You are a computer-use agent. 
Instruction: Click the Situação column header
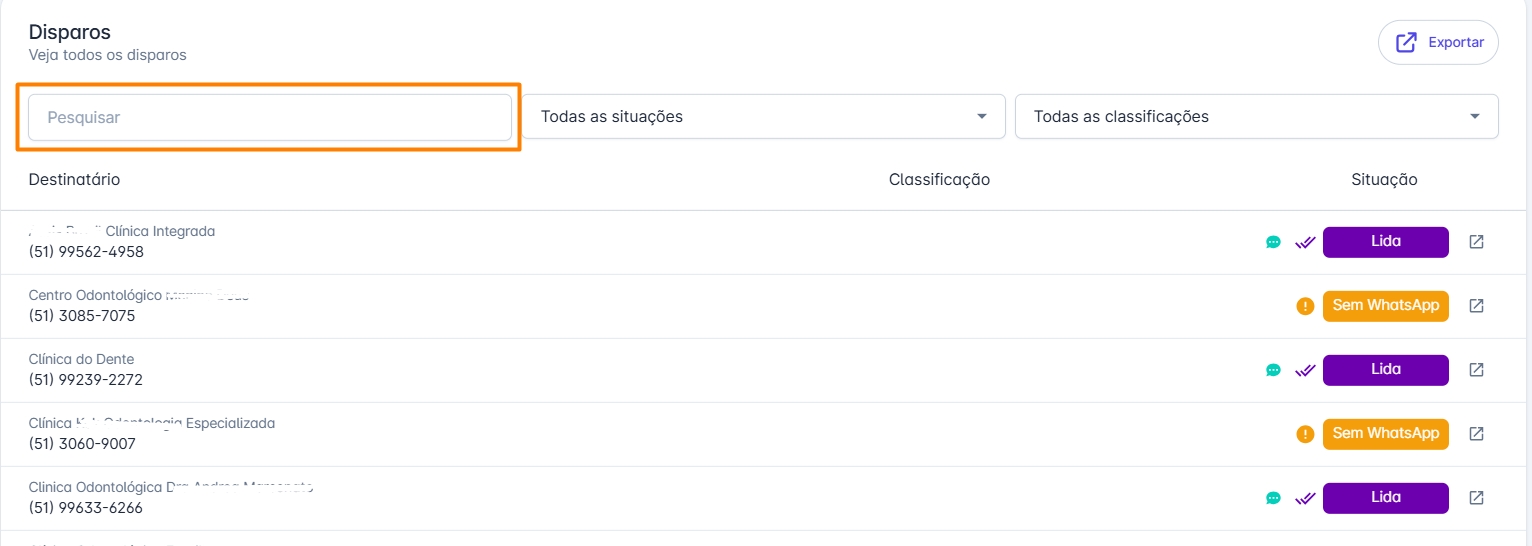(x=1384, y=180)
